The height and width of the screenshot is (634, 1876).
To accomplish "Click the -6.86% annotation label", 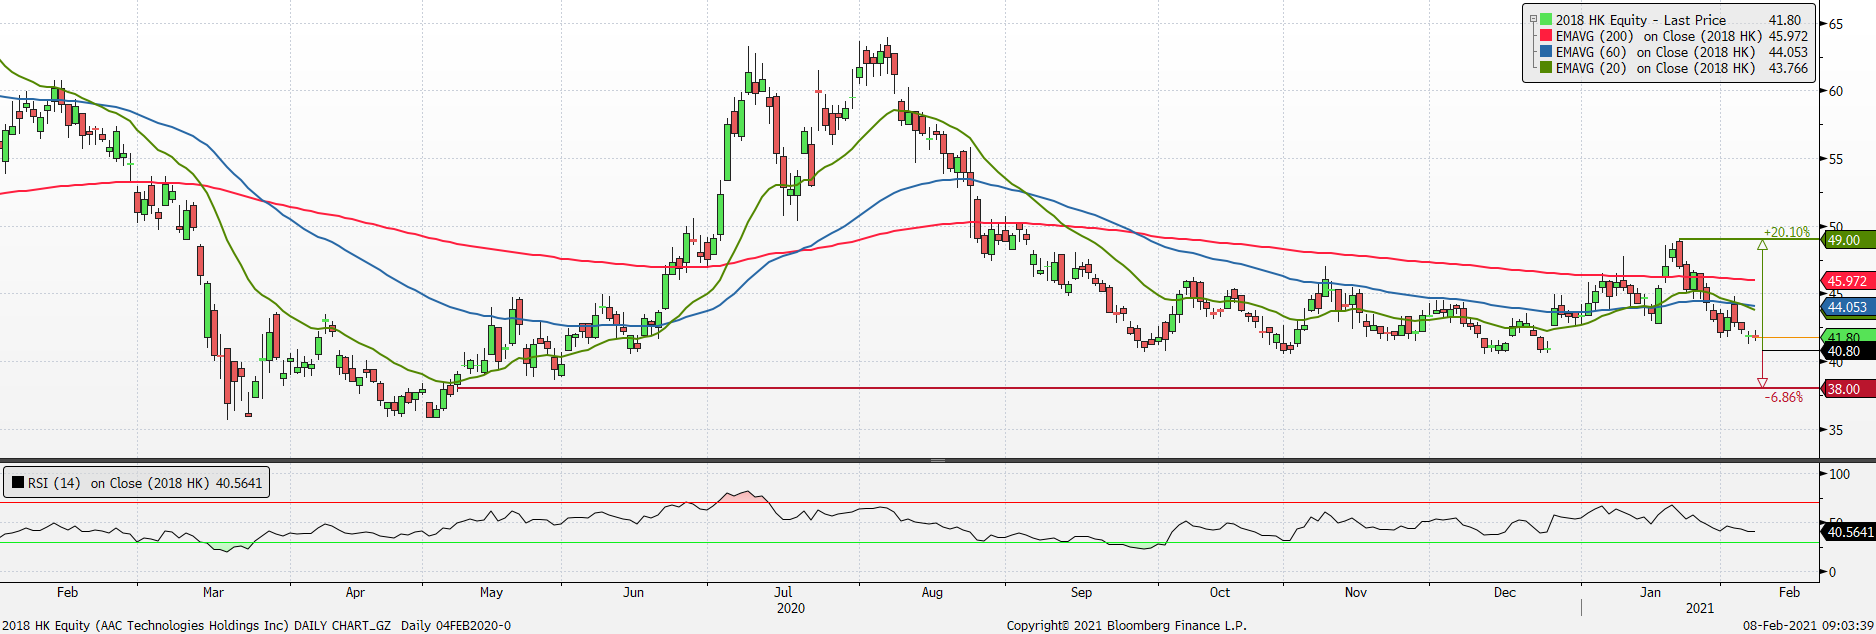I will click(x=1784, y=397).
